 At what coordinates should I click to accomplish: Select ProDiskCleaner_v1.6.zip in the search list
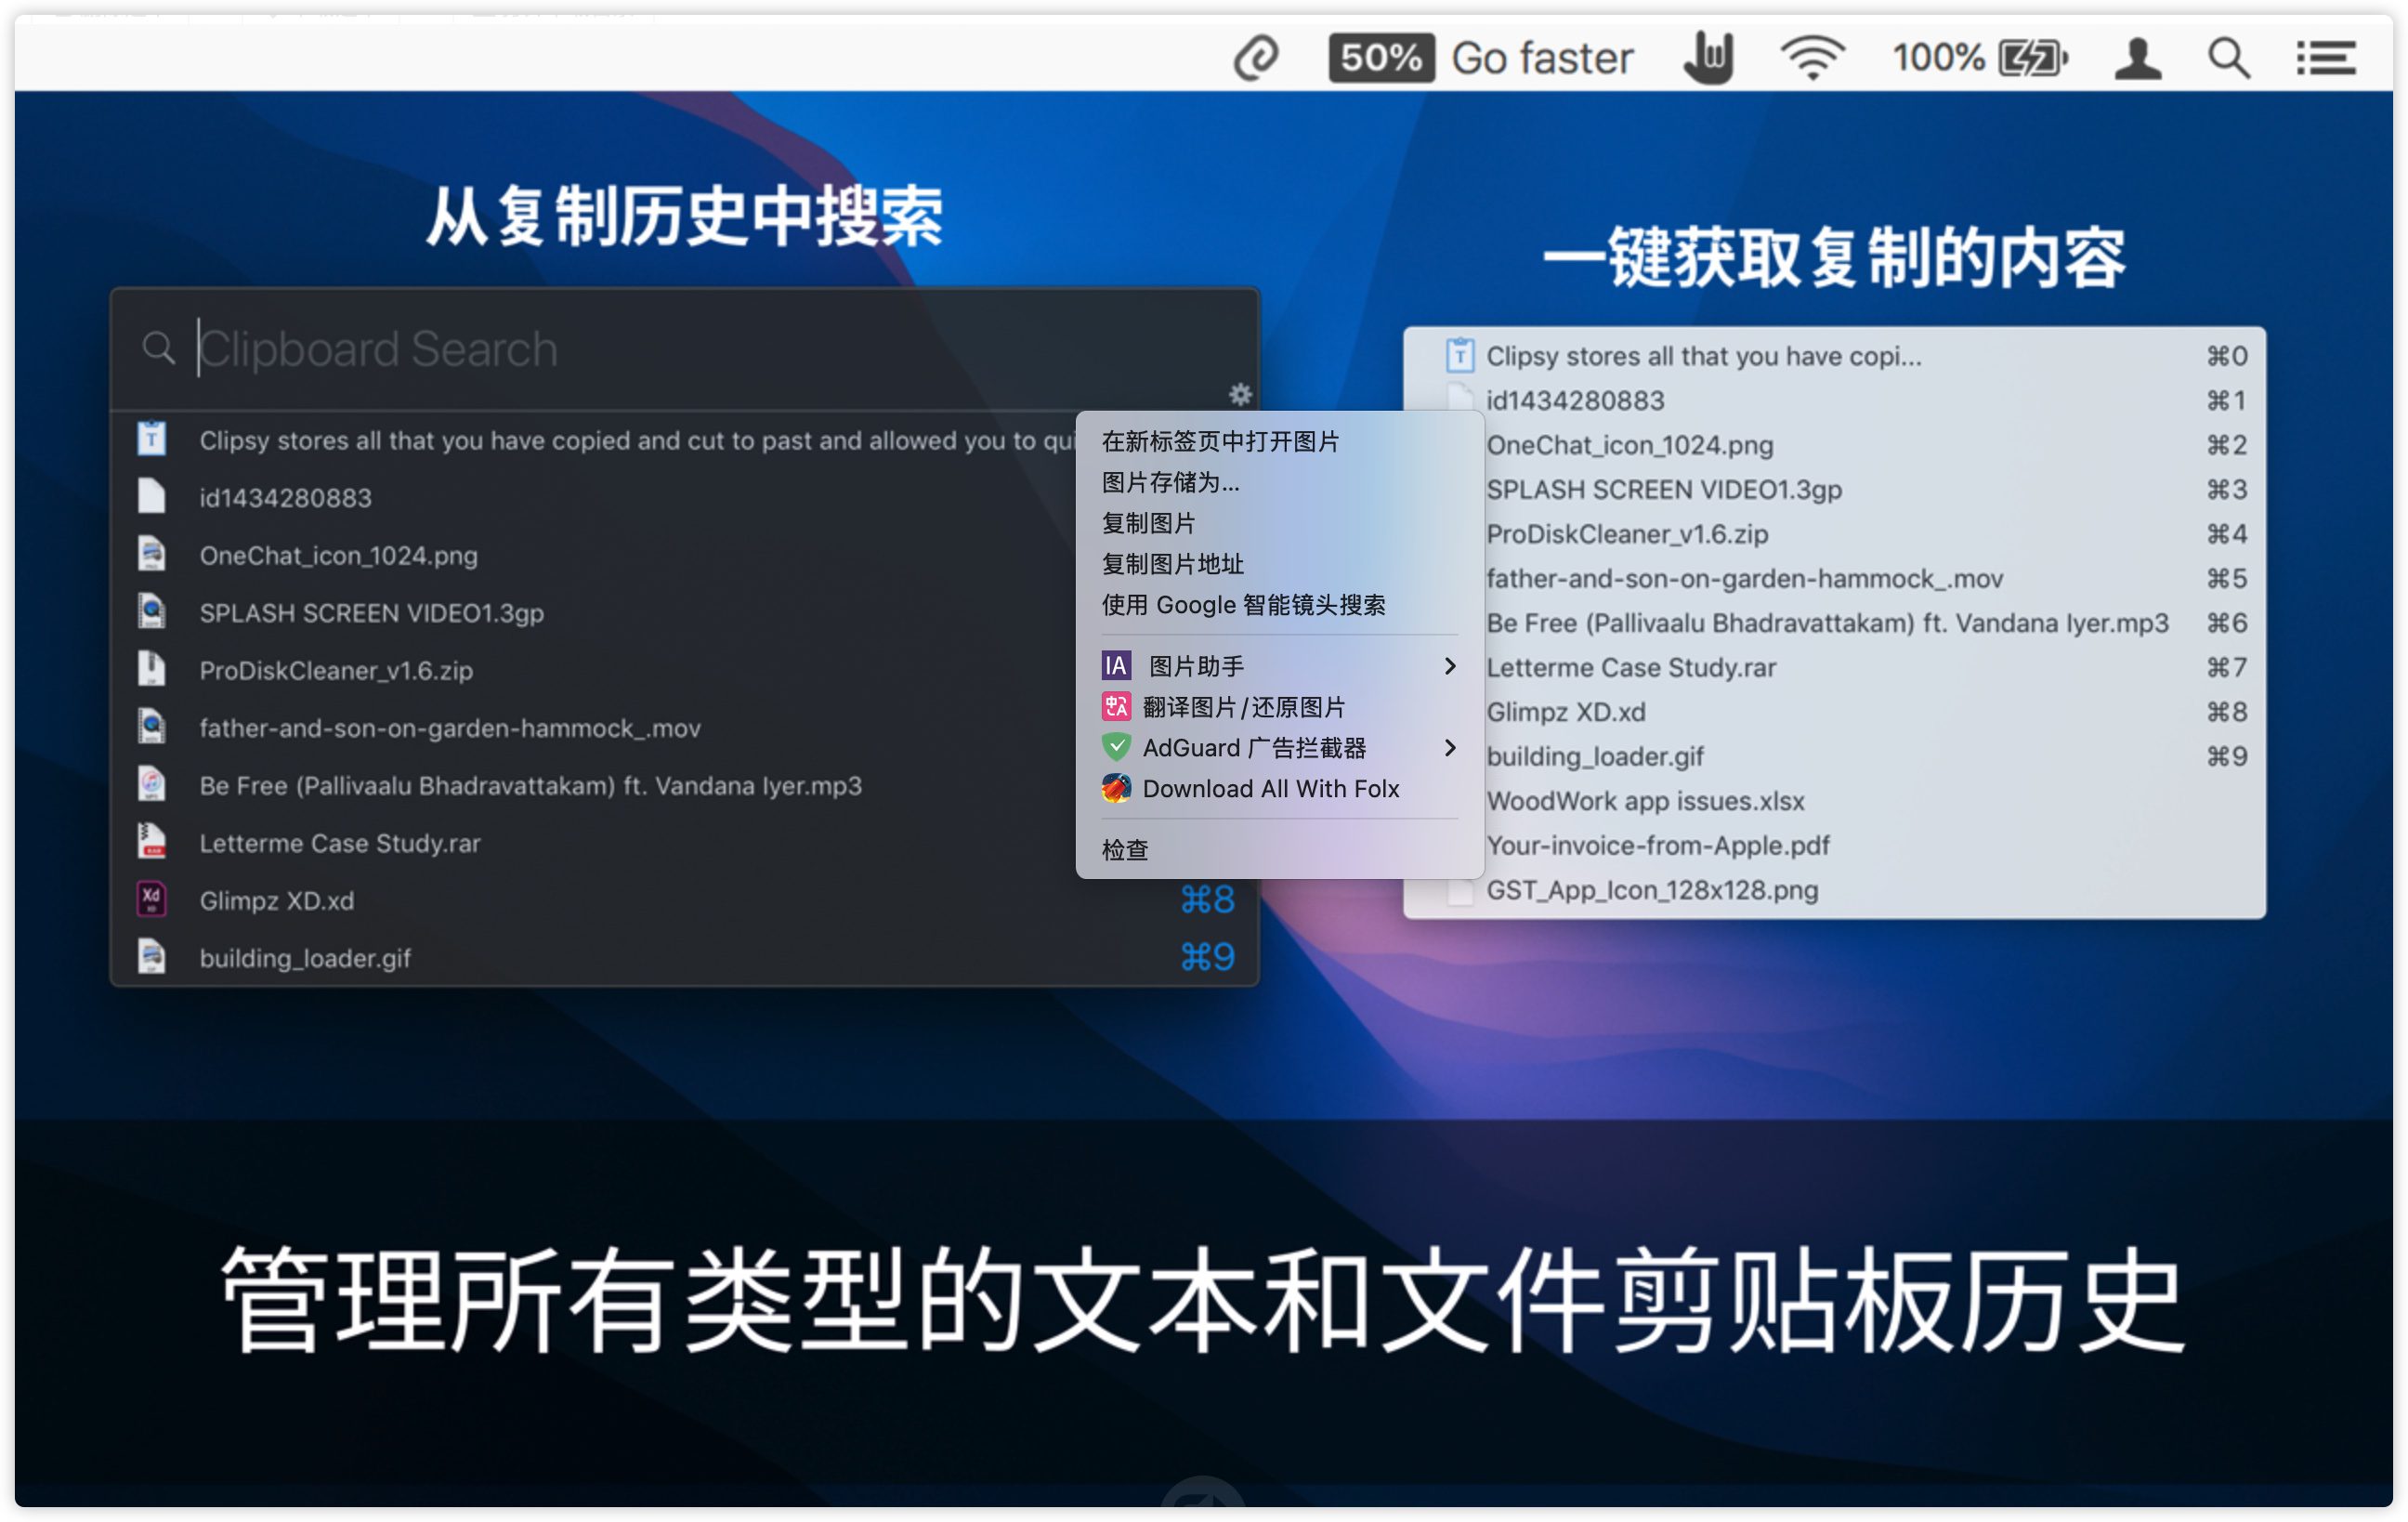(336, 670)
